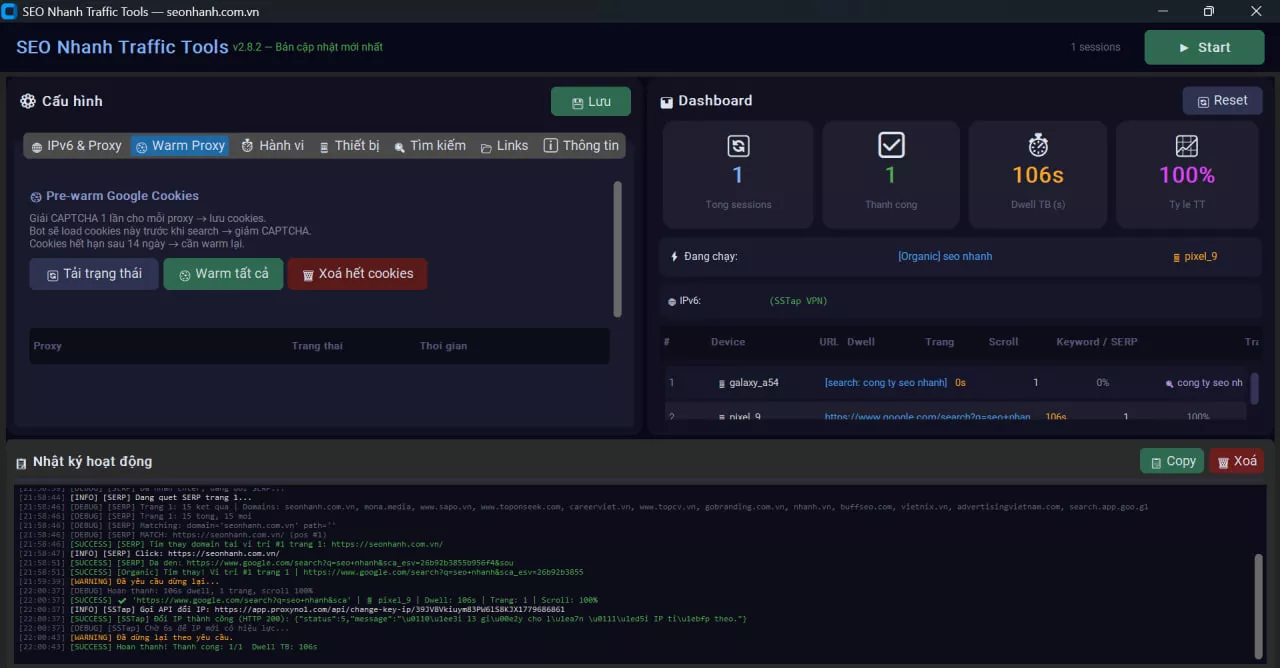Click the Tong sessions refresh icon
Image resolution: width=1280 pixels, height=668 pixels.
738,146
